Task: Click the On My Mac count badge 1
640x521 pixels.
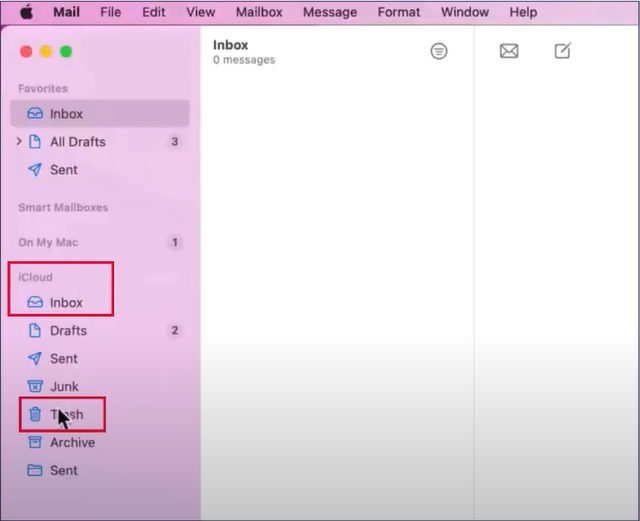Action: pos(175,243)
